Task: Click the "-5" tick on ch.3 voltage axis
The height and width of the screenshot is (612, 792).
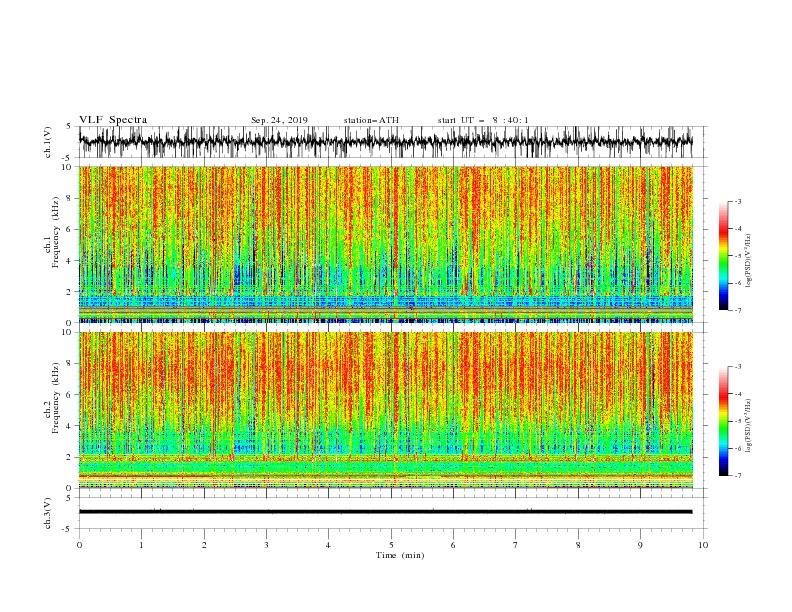Action: coord(68,529)
